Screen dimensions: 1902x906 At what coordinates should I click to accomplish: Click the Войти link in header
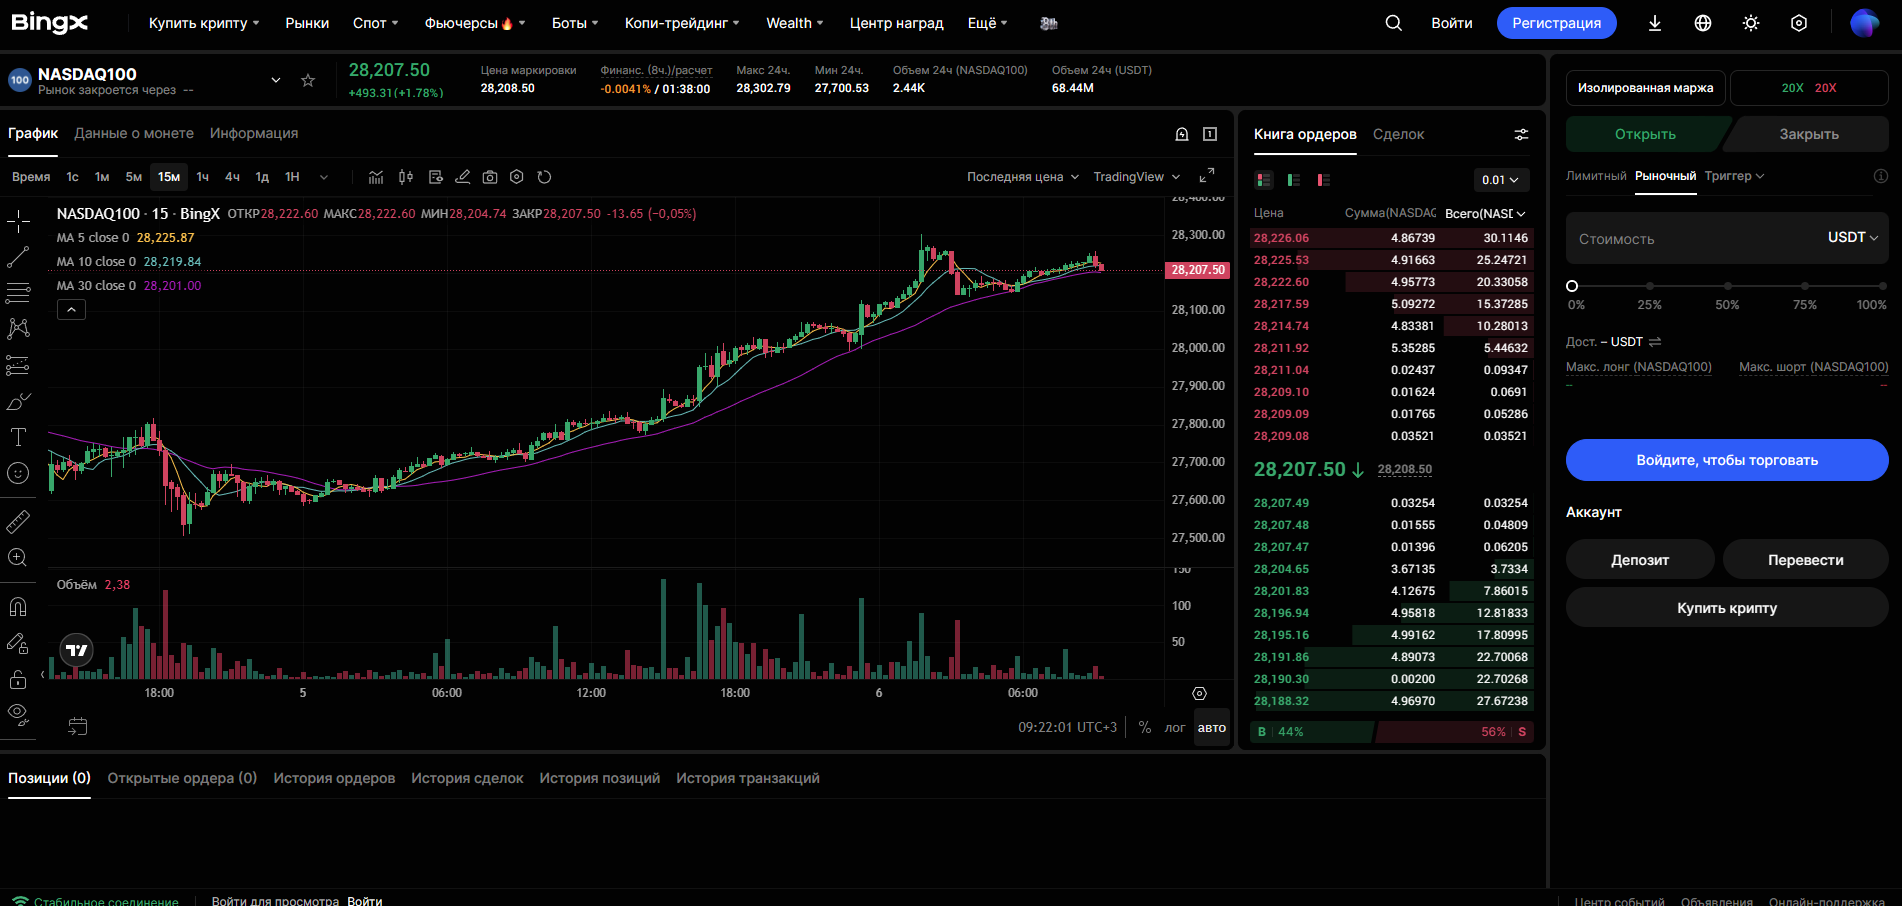click(x=1452, y=23)
